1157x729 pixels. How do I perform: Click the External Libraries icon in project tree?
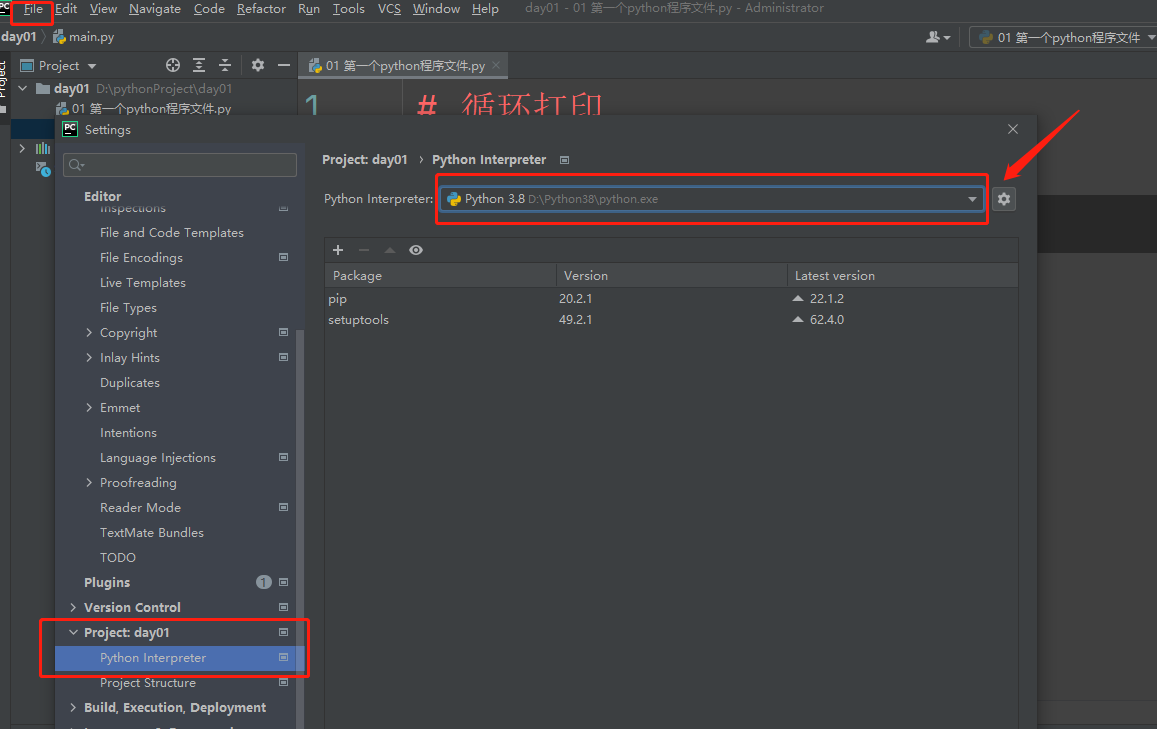pyautogui.click(x=43, y=148)
